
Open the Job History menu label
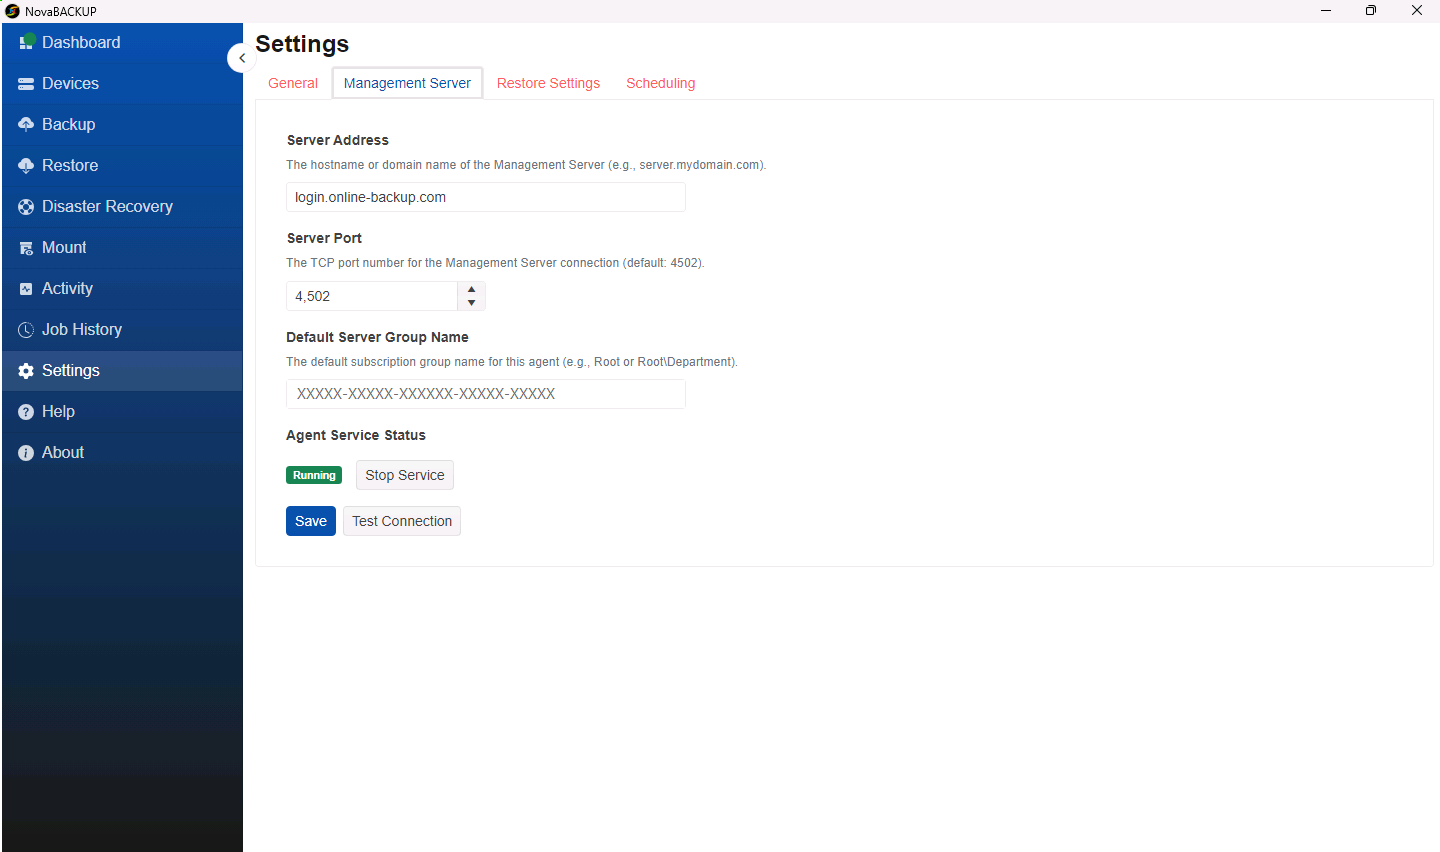point(82,329)
